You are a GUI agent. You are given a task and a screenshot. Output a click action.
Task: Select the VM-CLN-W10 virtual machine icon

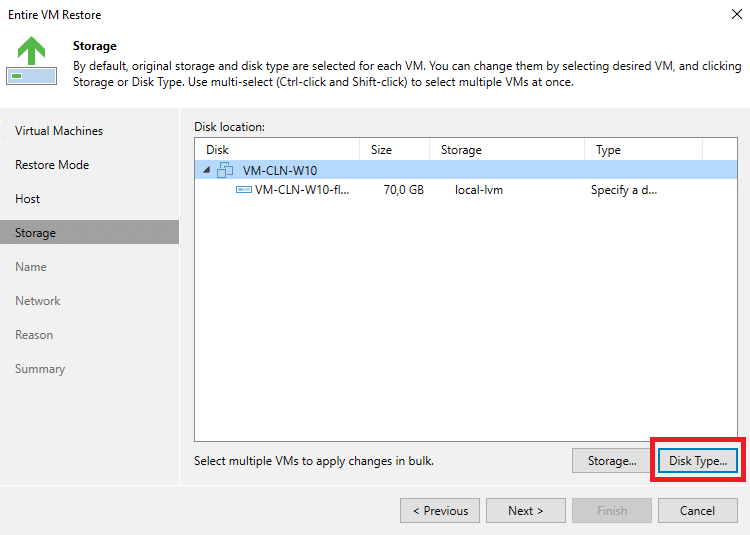(x=225, y=170)
